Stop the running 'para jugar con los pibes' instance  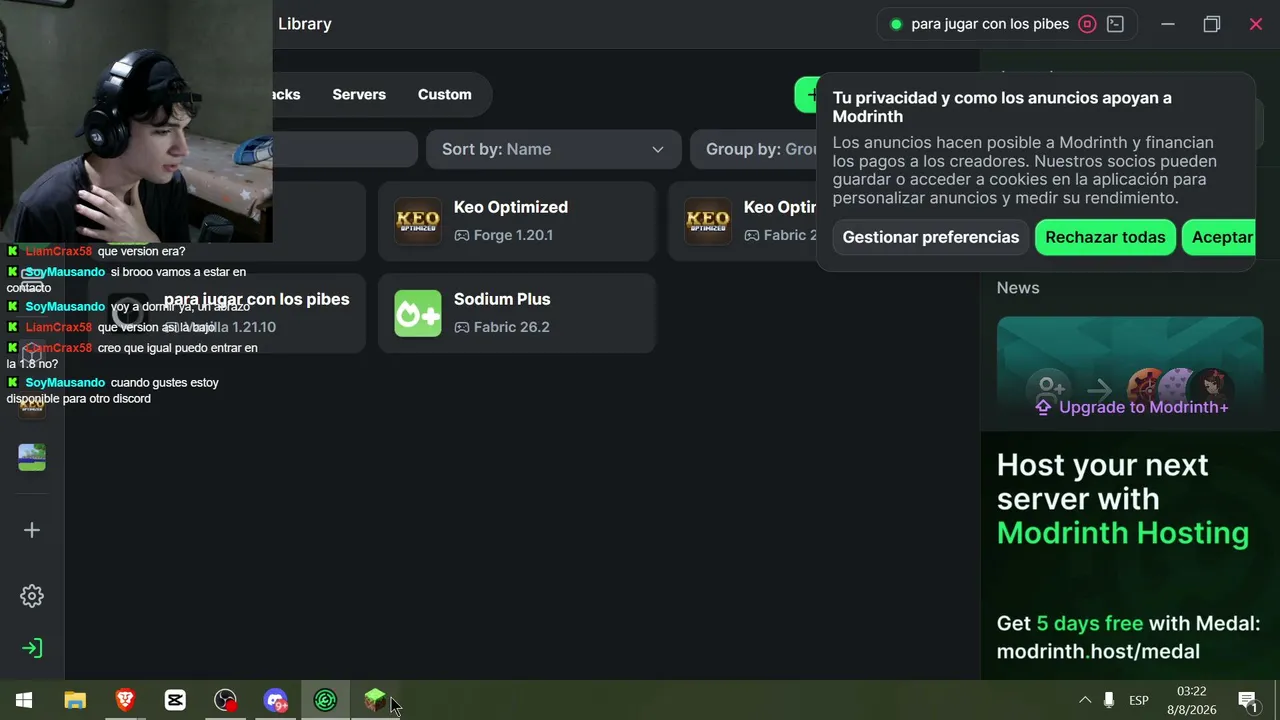point(1088,24)
